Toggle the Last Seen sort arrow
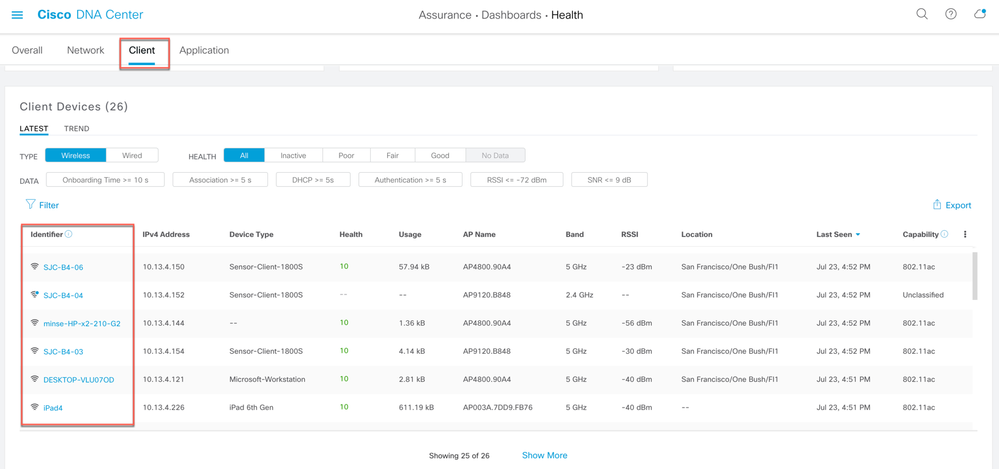The image size is (999, 469). [858, 234]
